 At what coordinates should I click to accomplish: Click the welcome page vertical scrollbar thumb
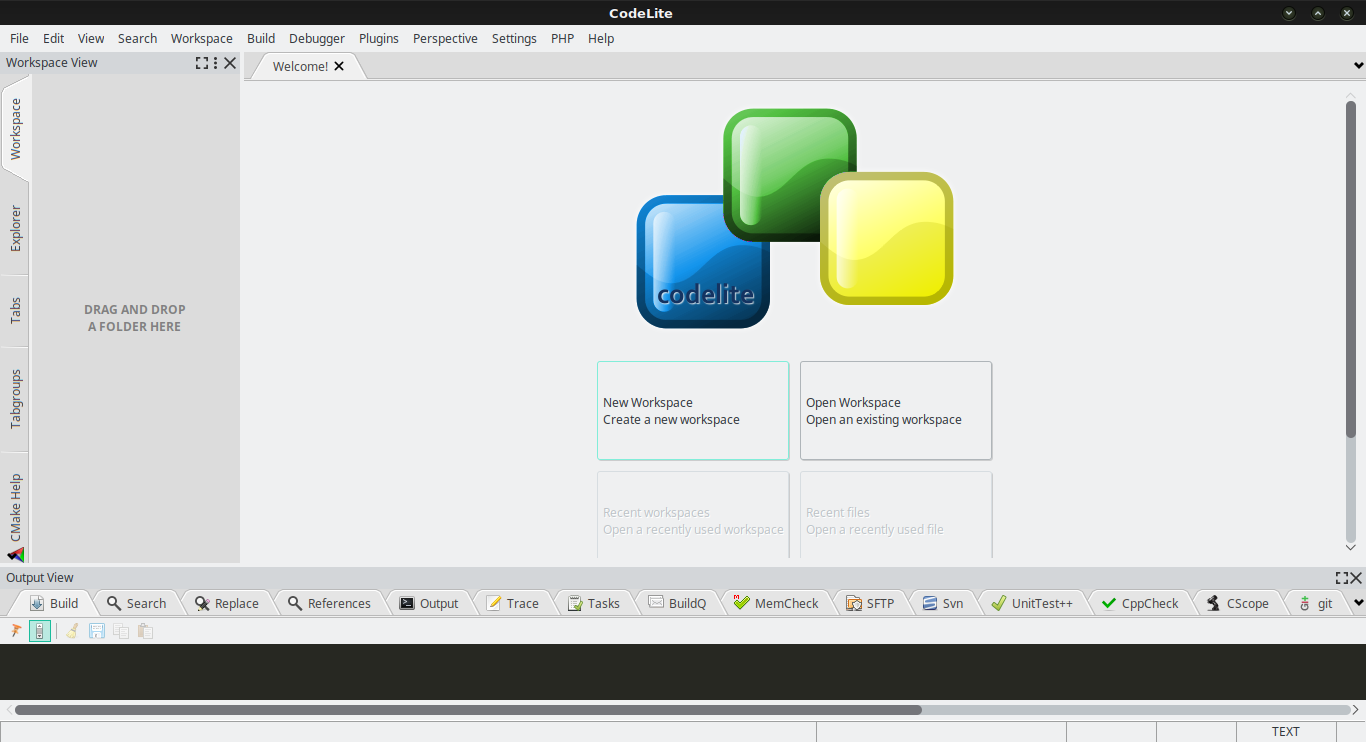1351,270
